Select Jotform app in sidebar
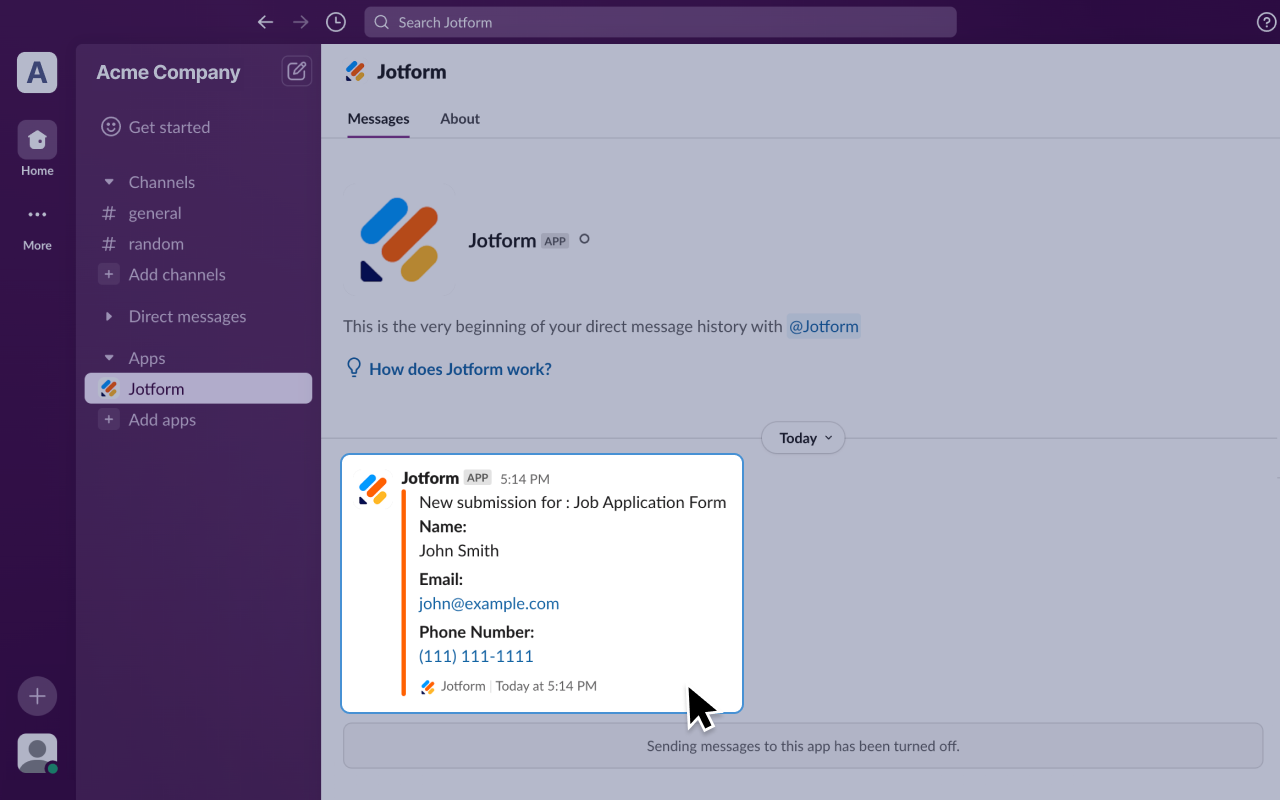The width and height of the screenshot is (1280, 800). pos(198,389)
